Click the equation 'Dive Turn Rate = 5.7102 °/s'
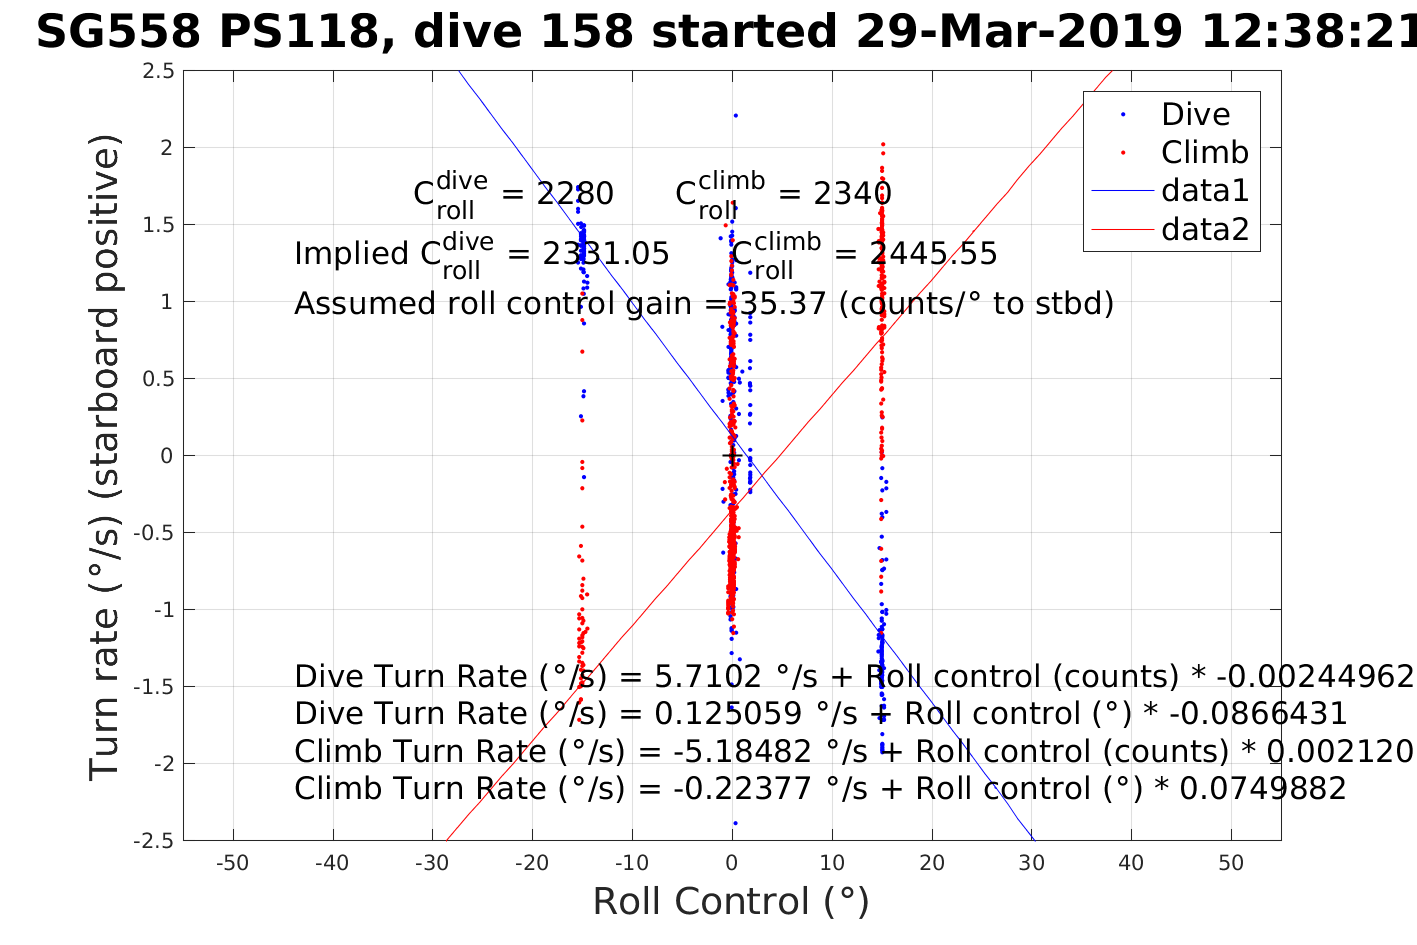The image size is (1417, 945). [x=854, y=677]
